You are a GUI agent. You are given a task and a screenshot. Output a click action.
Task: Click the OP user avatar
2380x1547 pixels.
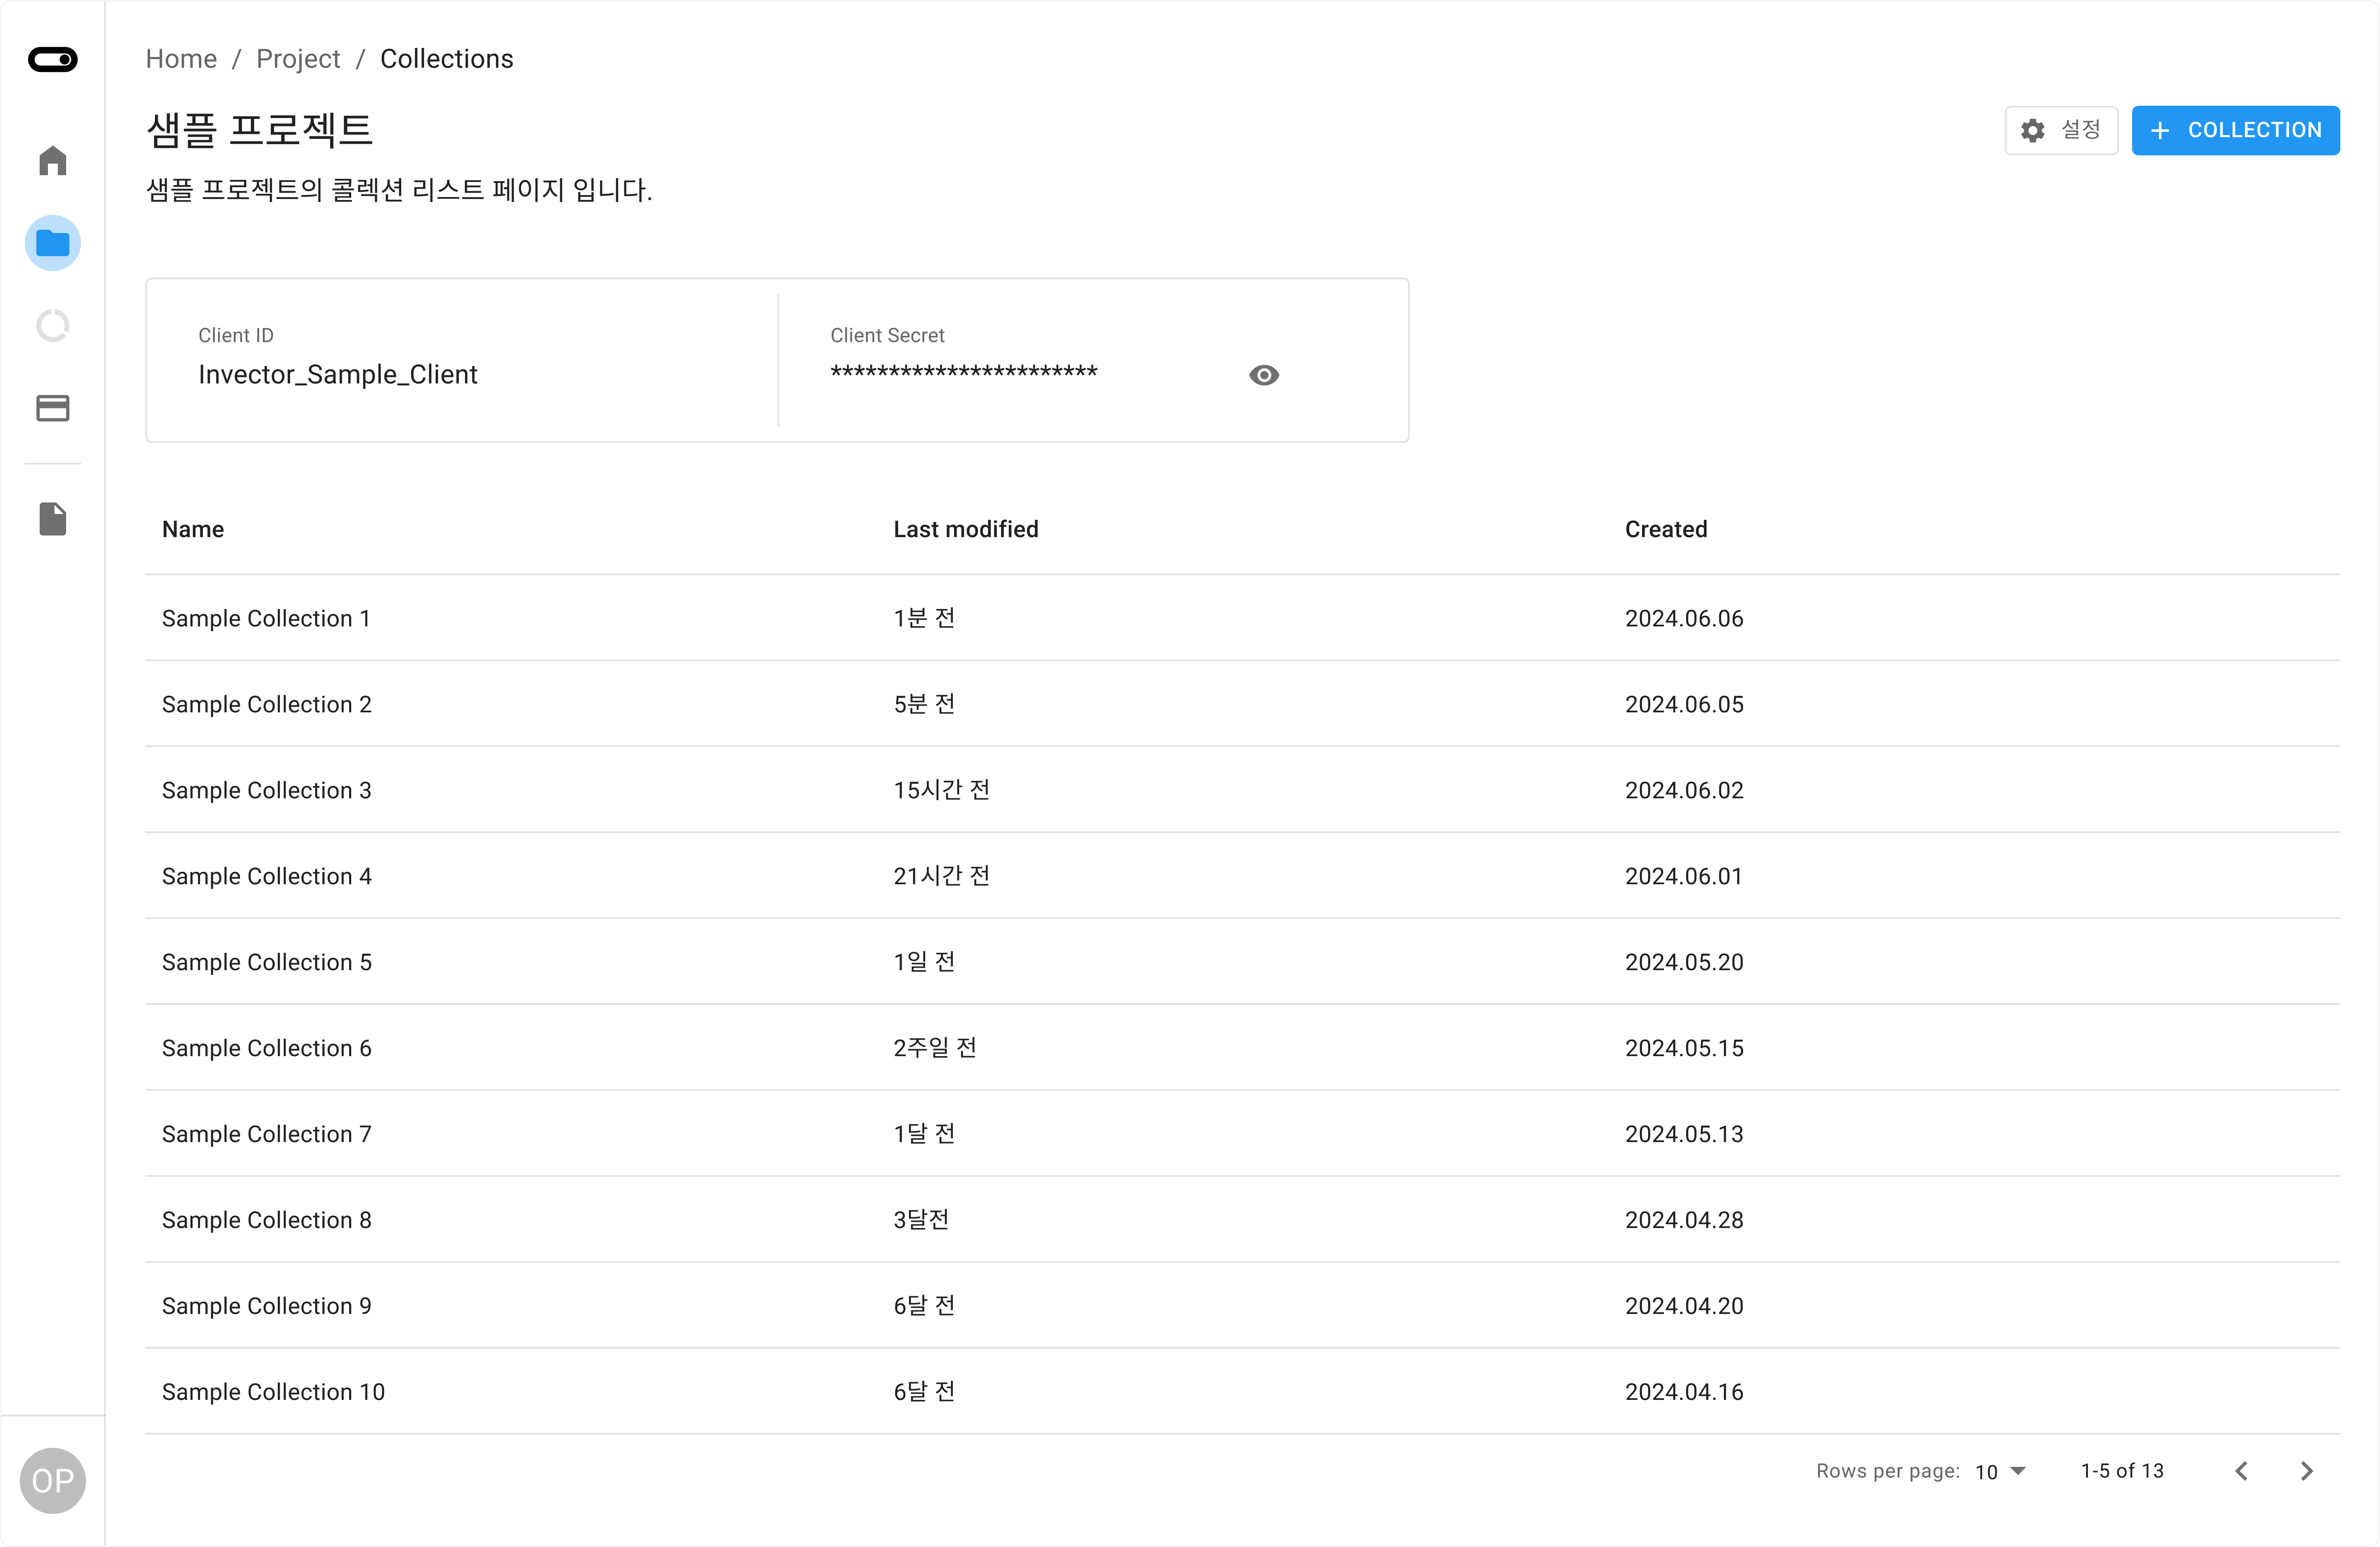tap(53, 1480)
